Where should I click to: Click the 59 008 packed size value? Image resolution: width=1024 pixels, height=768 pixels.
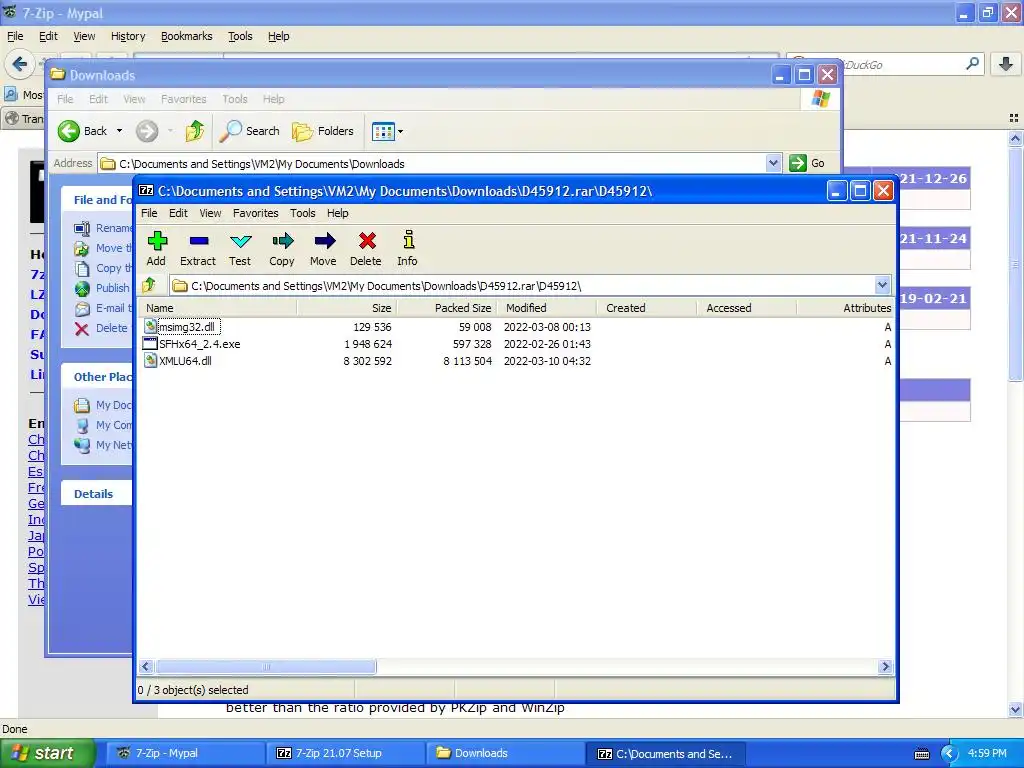(x=475, y=327)
